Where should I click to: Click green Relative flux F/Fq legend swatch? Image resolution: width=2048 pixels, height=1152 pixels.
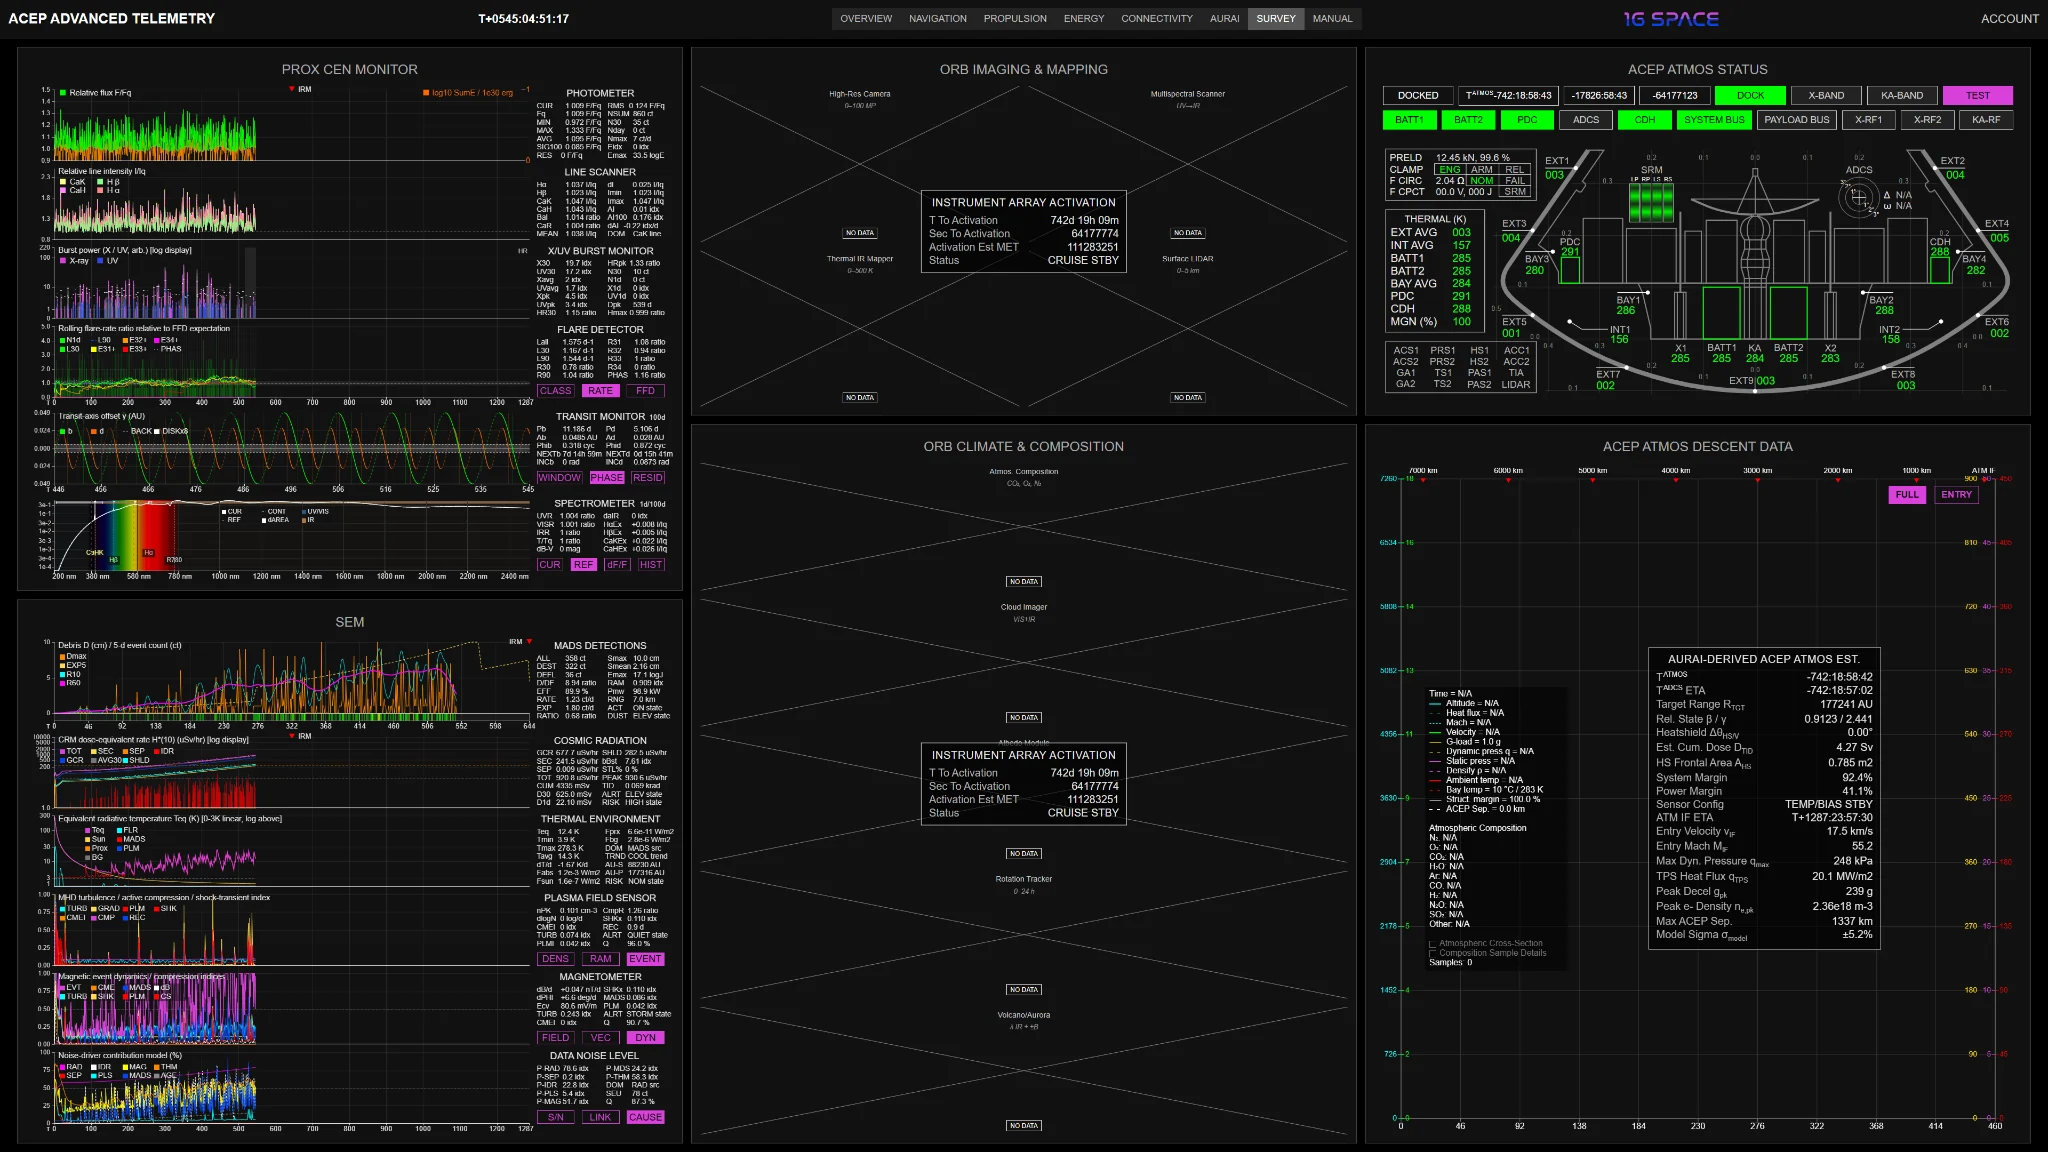point(63,93)
